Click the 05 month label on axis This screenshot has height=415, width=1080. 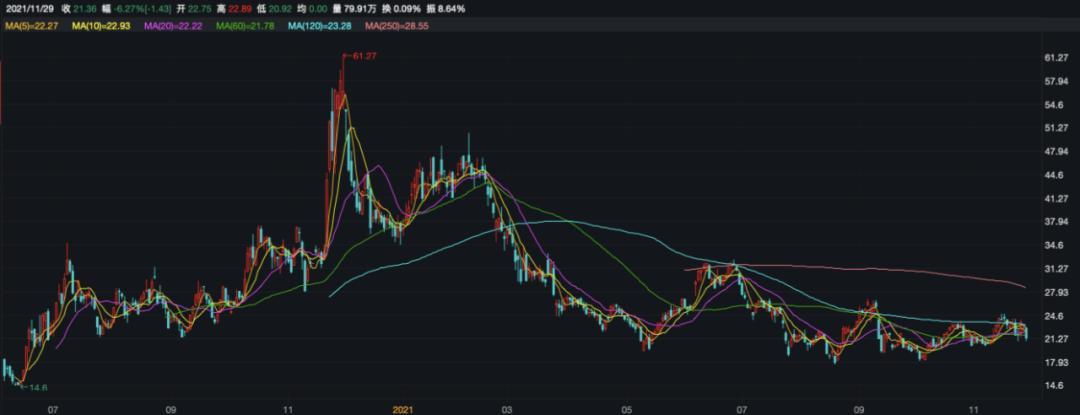[626, 409]
